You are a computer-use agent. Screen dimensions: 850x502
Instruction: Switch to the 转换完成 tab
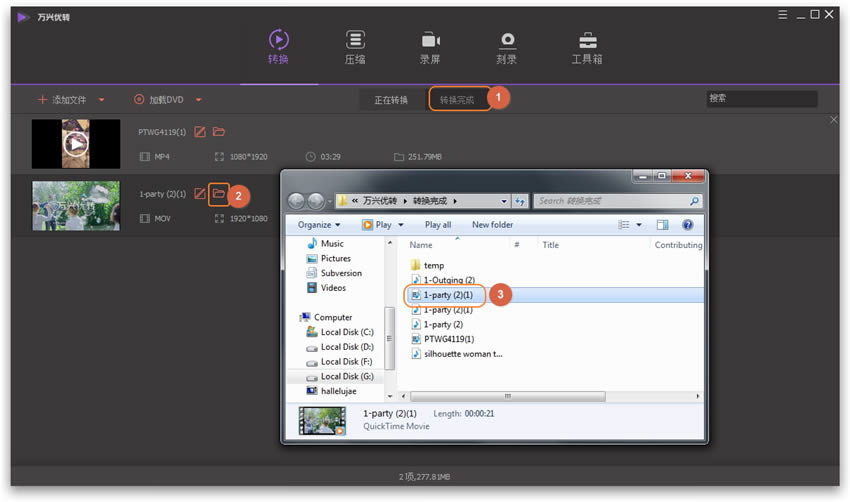(x=458, y=100)
